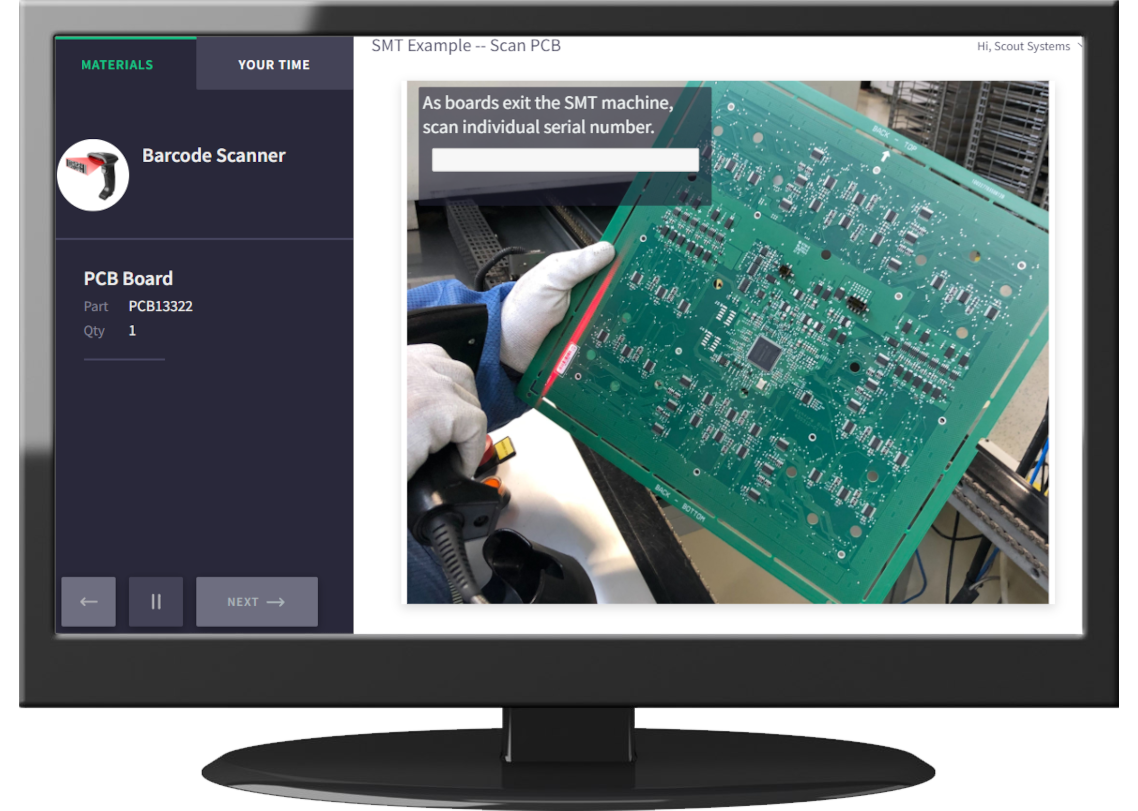This screenshot has height=811, width=1138.
Task: Click the white arrow marker on the PCB
Action: click(x=885, y=154)
